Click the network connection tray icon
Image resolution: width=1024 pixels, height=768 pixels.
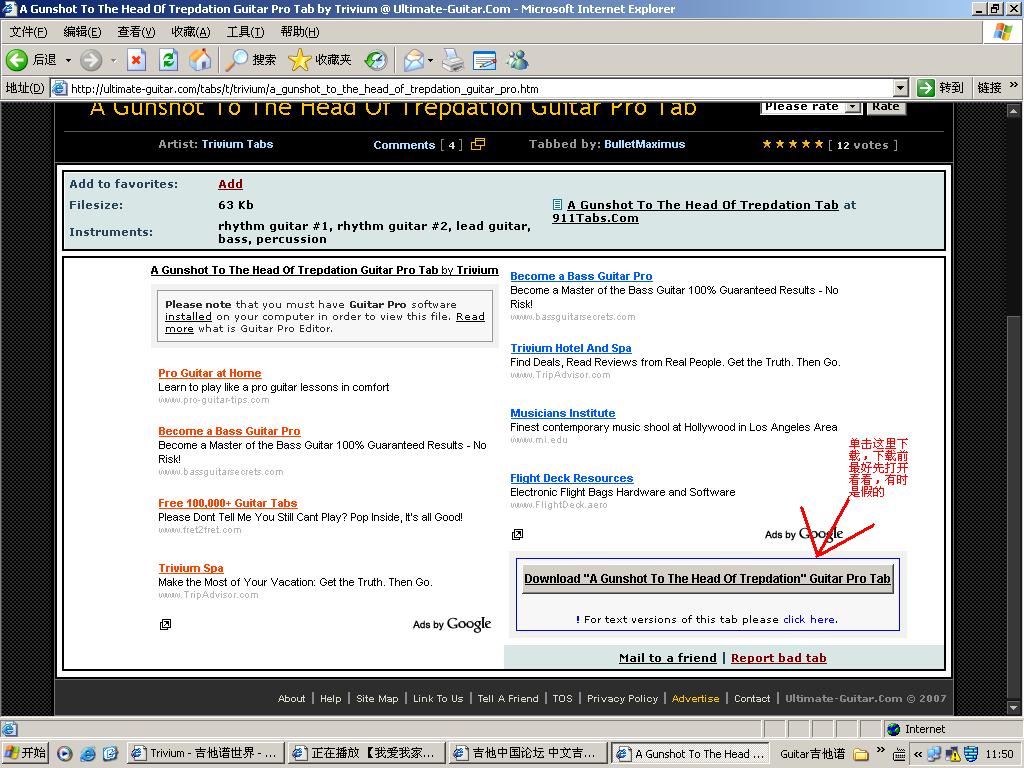pos(935,754)
